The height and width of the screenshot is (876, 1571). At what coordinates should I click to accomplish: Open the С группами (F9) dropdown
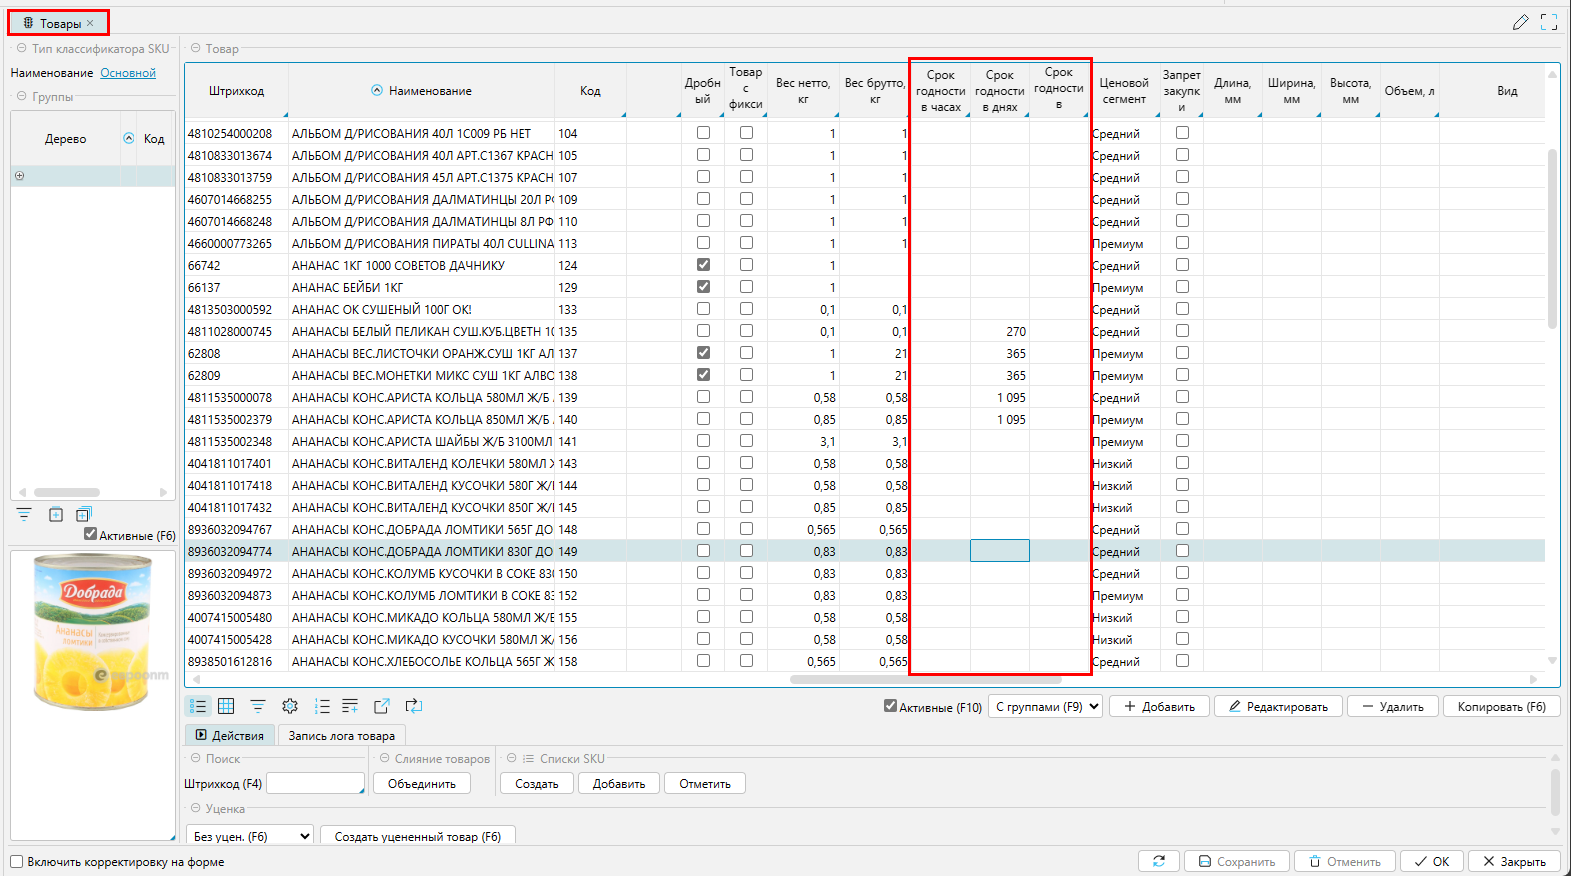1045,706
